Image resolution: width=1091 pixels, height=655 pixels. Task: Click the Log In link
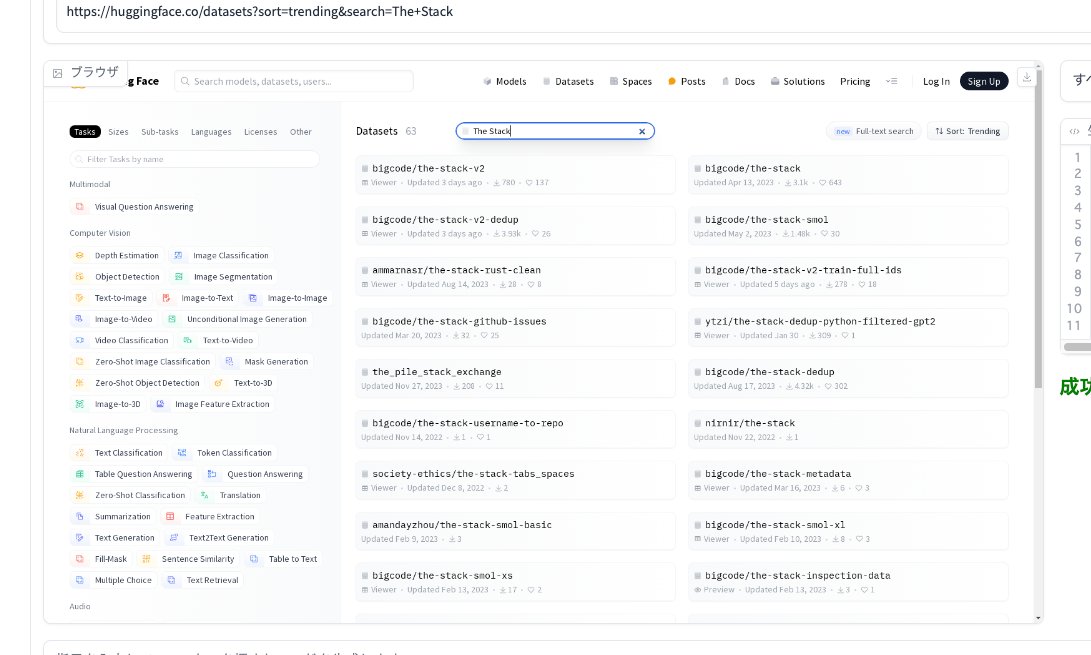[x=936, y=81]
